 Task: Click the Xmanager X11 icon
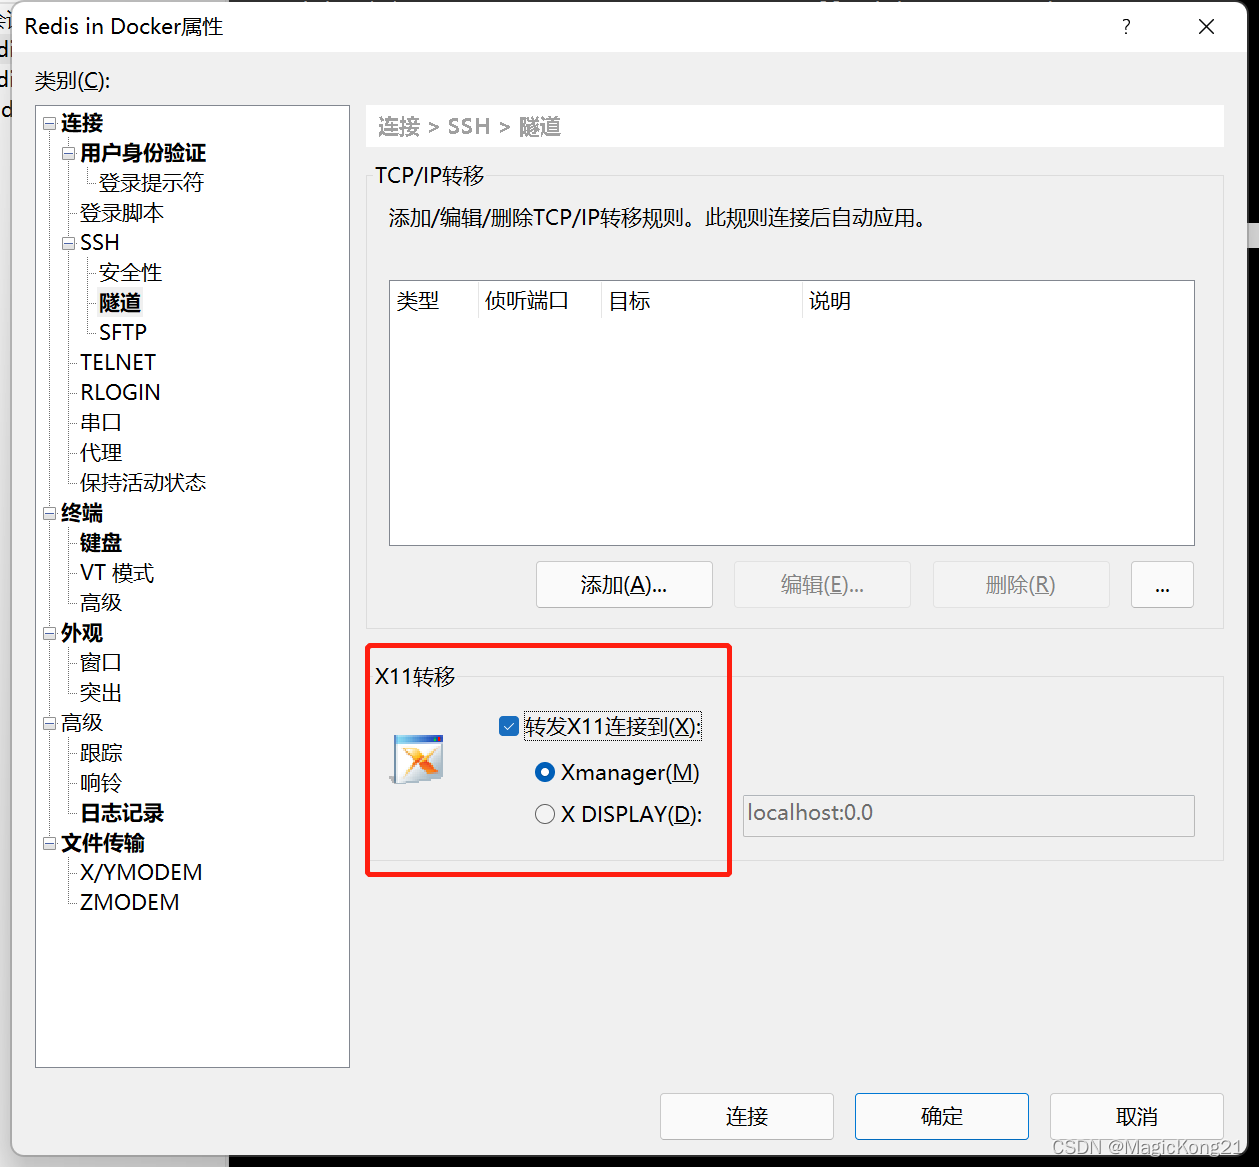click(x=417, y=759)
